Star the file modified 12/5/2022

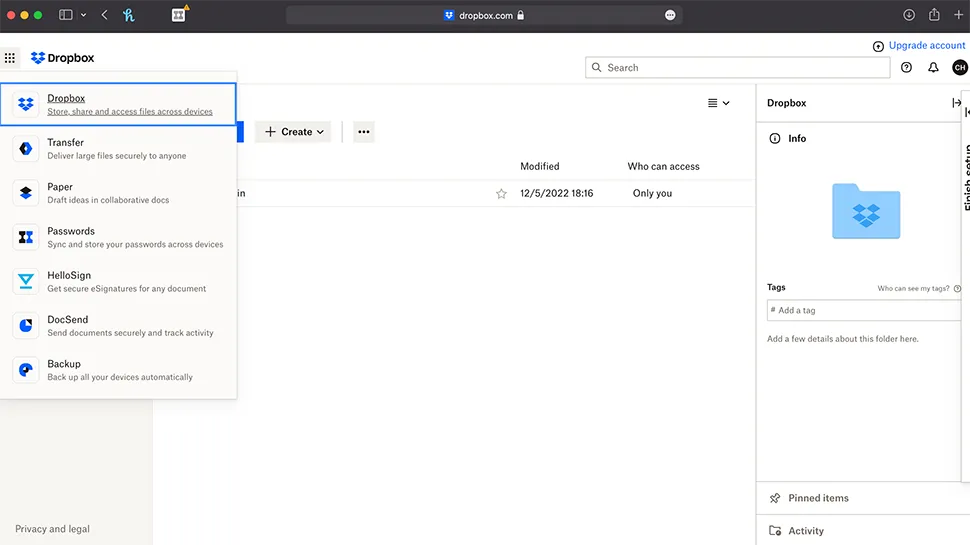click(501, 194)
